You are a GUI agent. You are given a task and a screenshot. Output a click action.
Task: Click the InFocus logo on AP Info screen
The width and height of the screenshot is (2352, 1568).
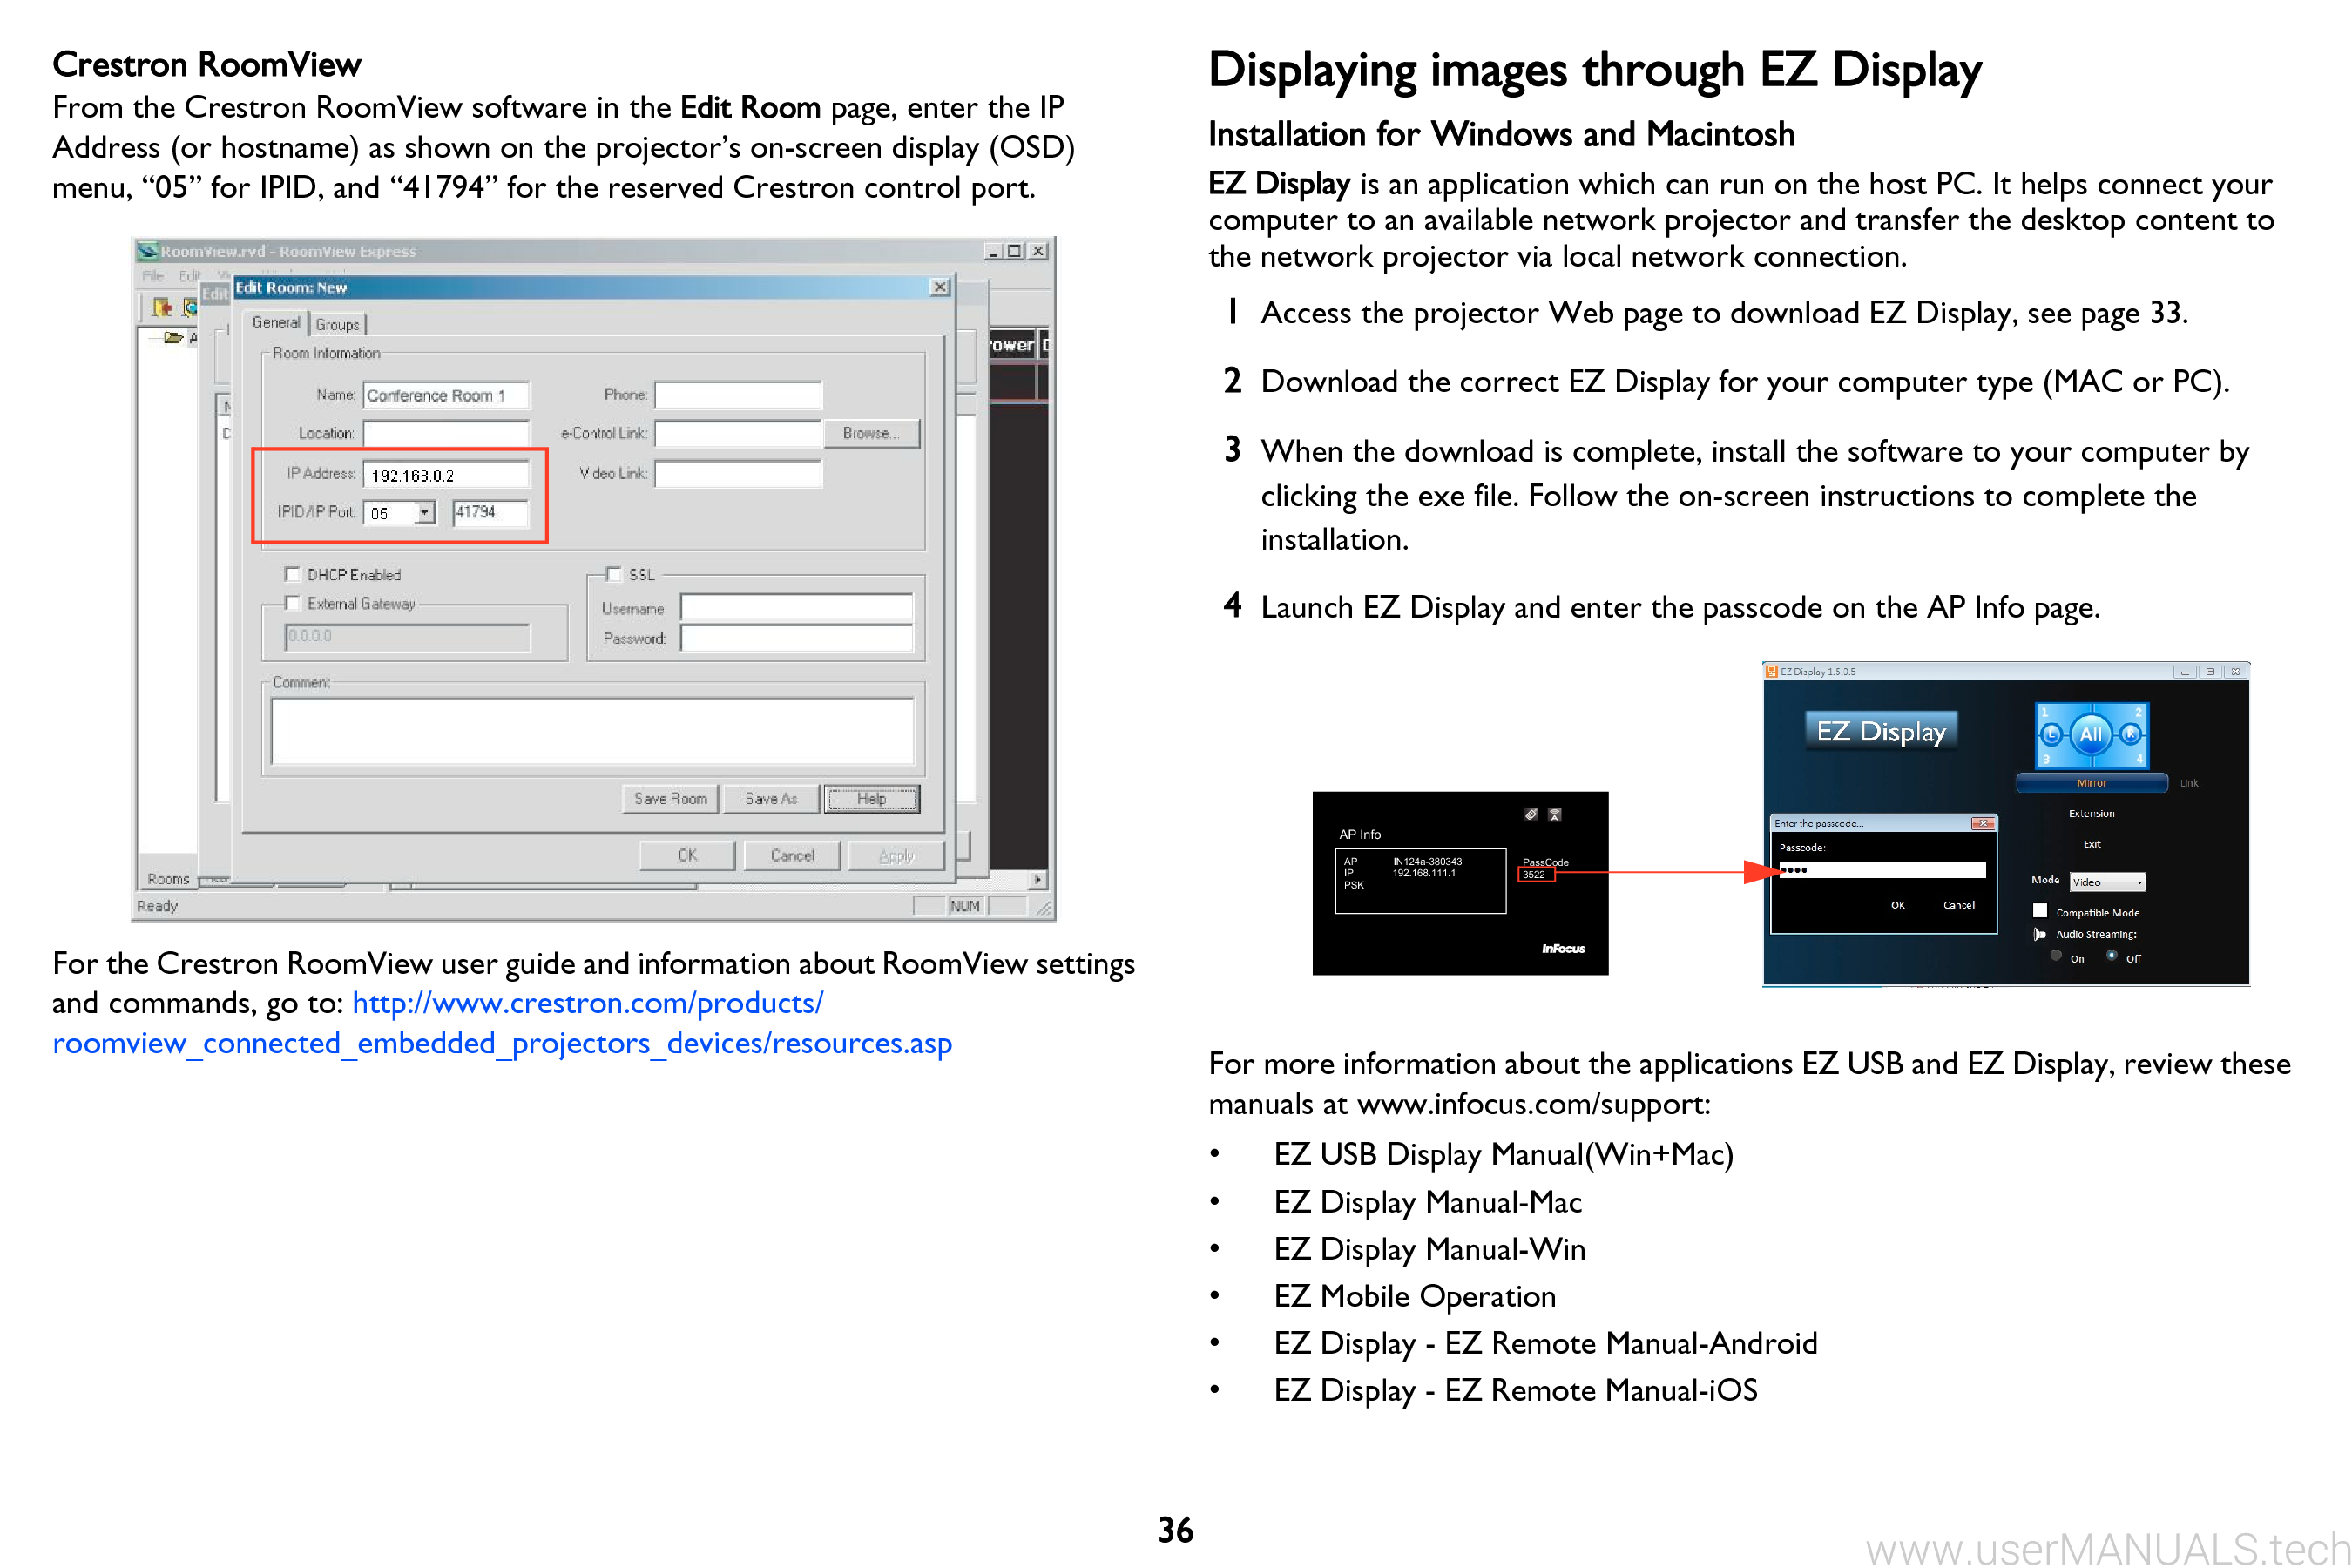[1563, 949]
